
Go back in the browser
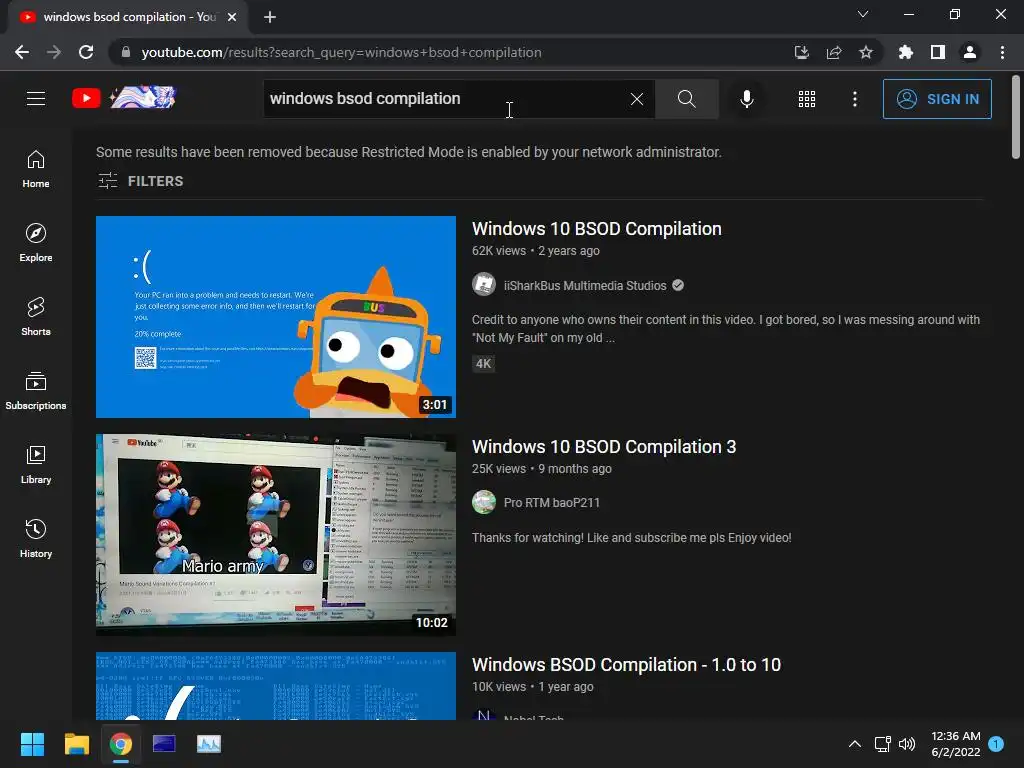tap(22, 52)
